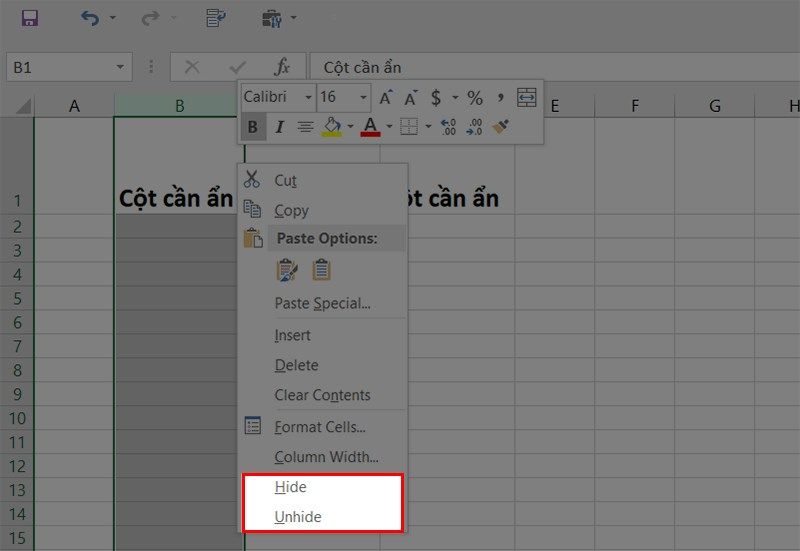The width and height of the screenshot is (800, 551).
Task: Click the first Paste option icon with brush
Action: 287,270
